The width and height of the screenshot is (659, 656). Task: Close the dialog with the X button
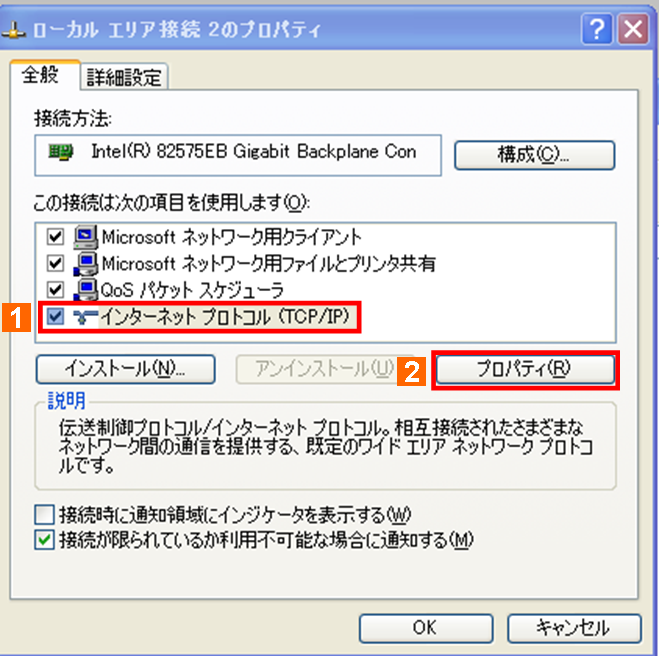coord(633,29)
